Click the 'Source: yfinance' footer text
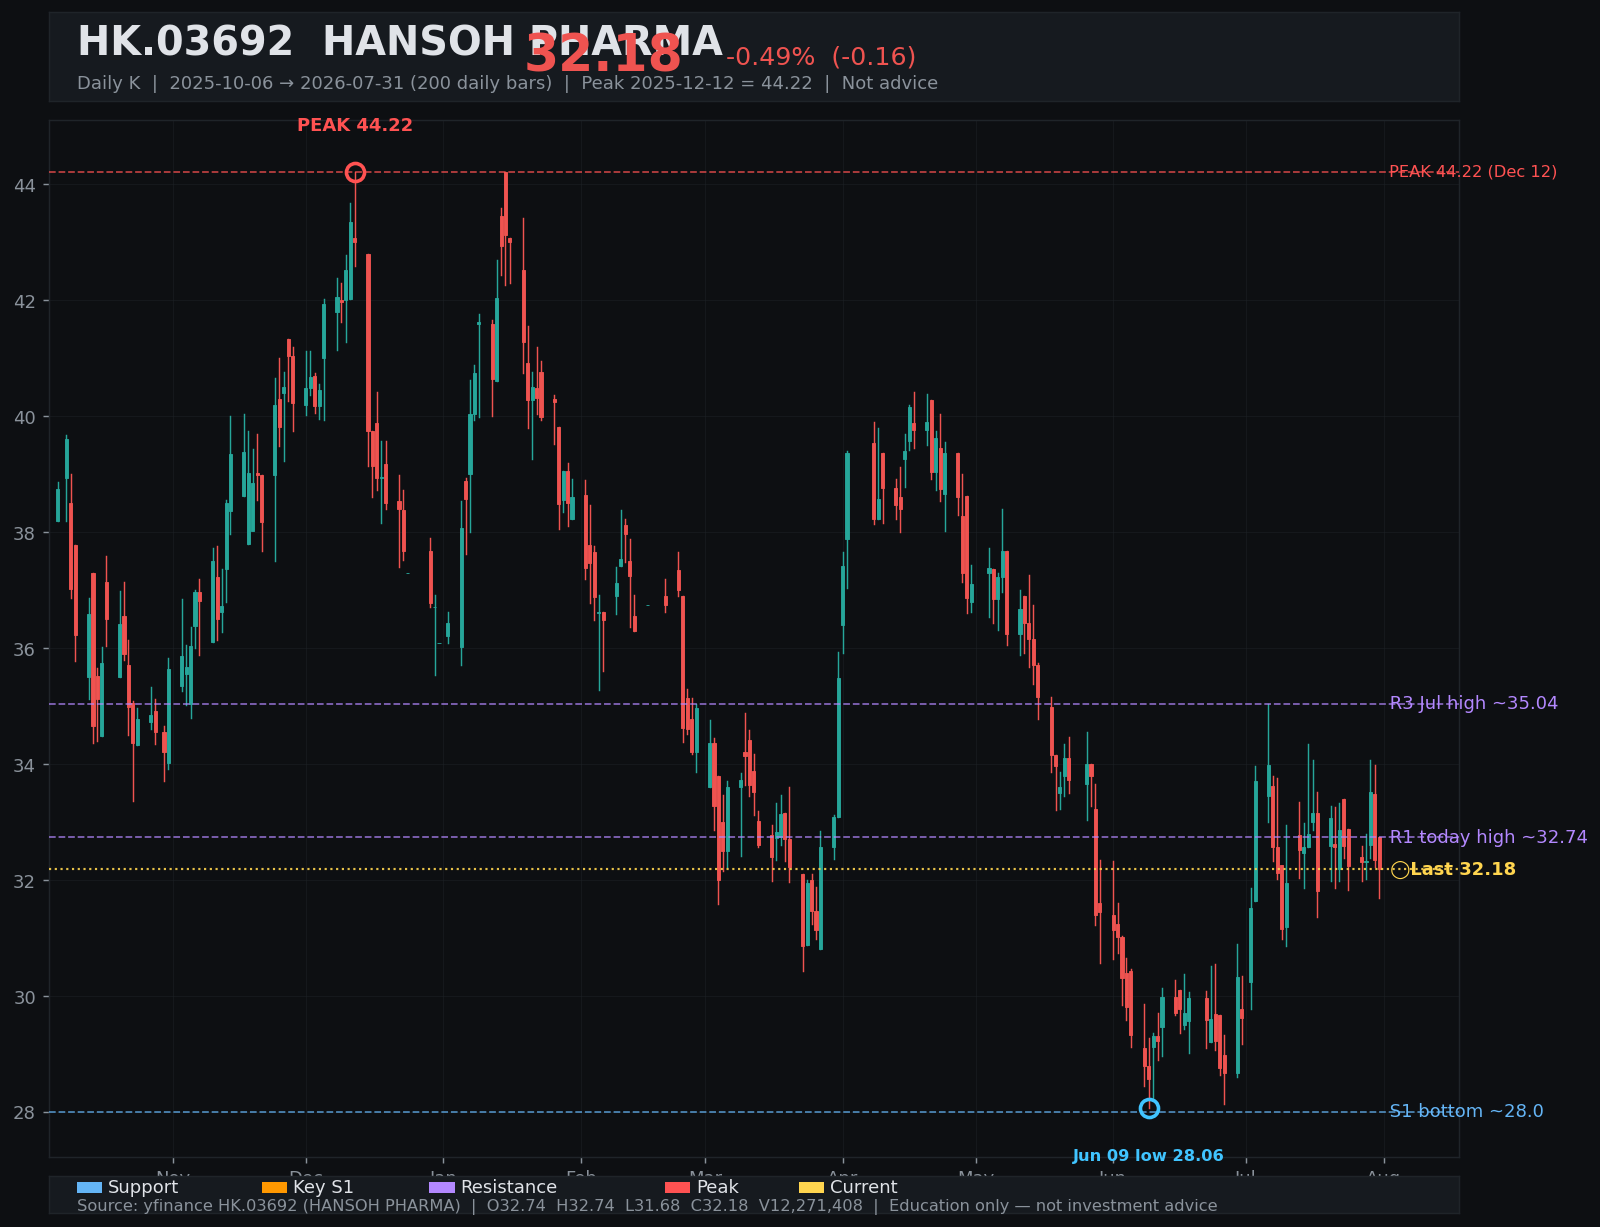Screen dimensions: 1600x1227 tap(647, 1206)
